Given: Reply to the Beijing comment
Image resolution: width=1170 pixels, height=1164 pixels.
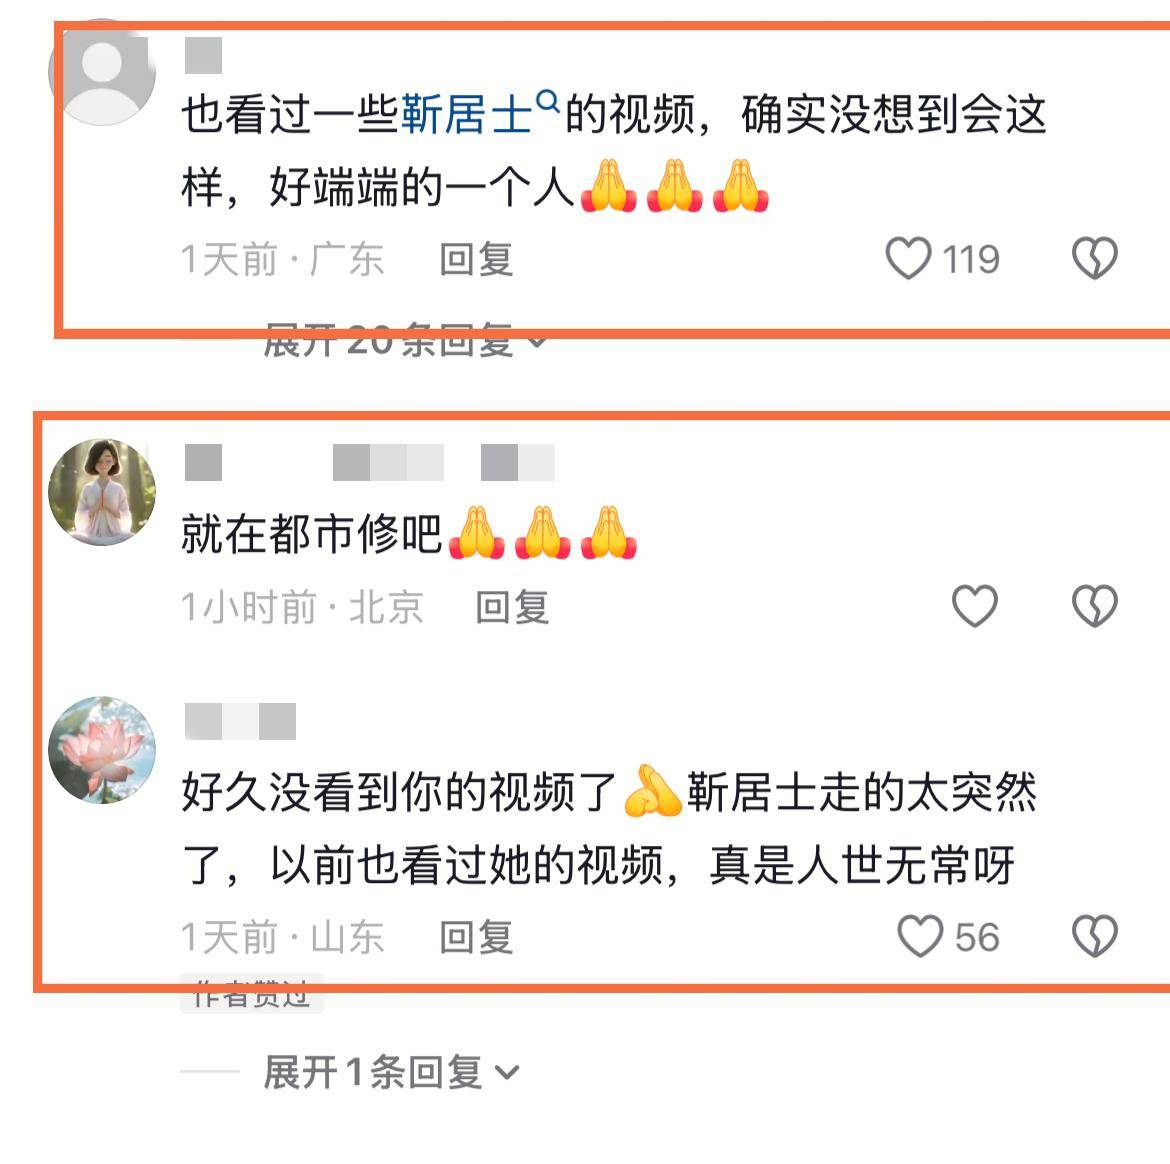Looking at the screenshot, I should pyautogui.click(x=513, y=607).
